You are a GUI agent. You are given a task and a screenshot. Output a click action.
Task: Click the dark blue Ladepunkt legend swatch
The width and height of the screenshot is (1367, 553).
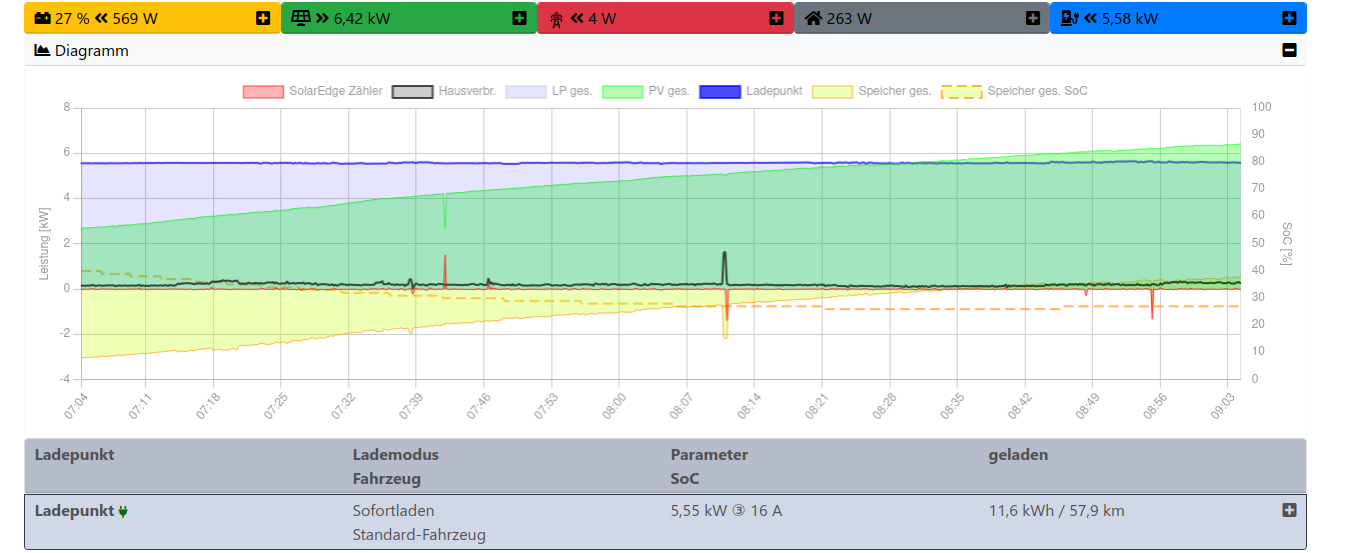tap(720, 91)
